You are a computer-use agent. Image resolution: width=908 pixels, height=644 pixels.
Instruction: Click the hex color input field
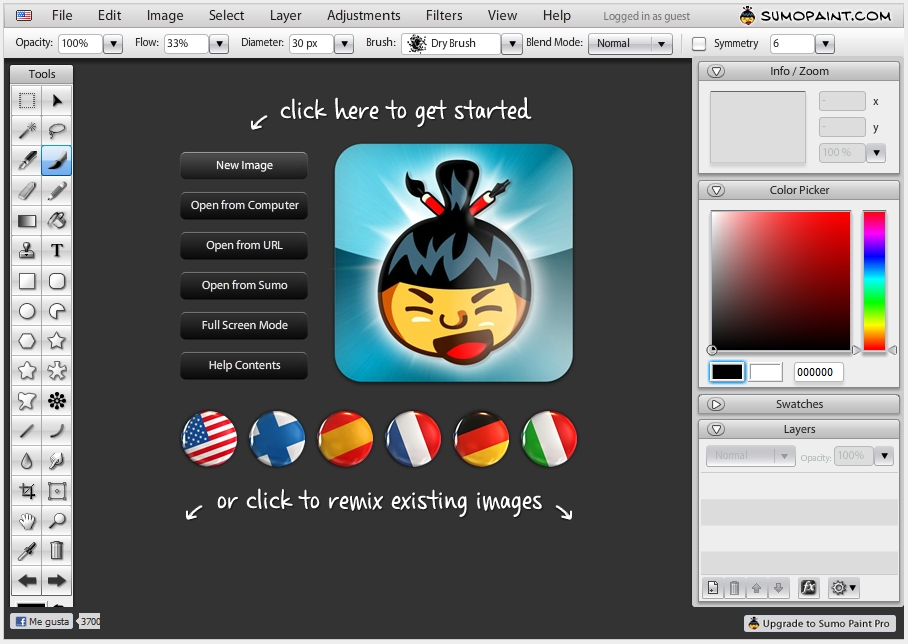[818, 372]
